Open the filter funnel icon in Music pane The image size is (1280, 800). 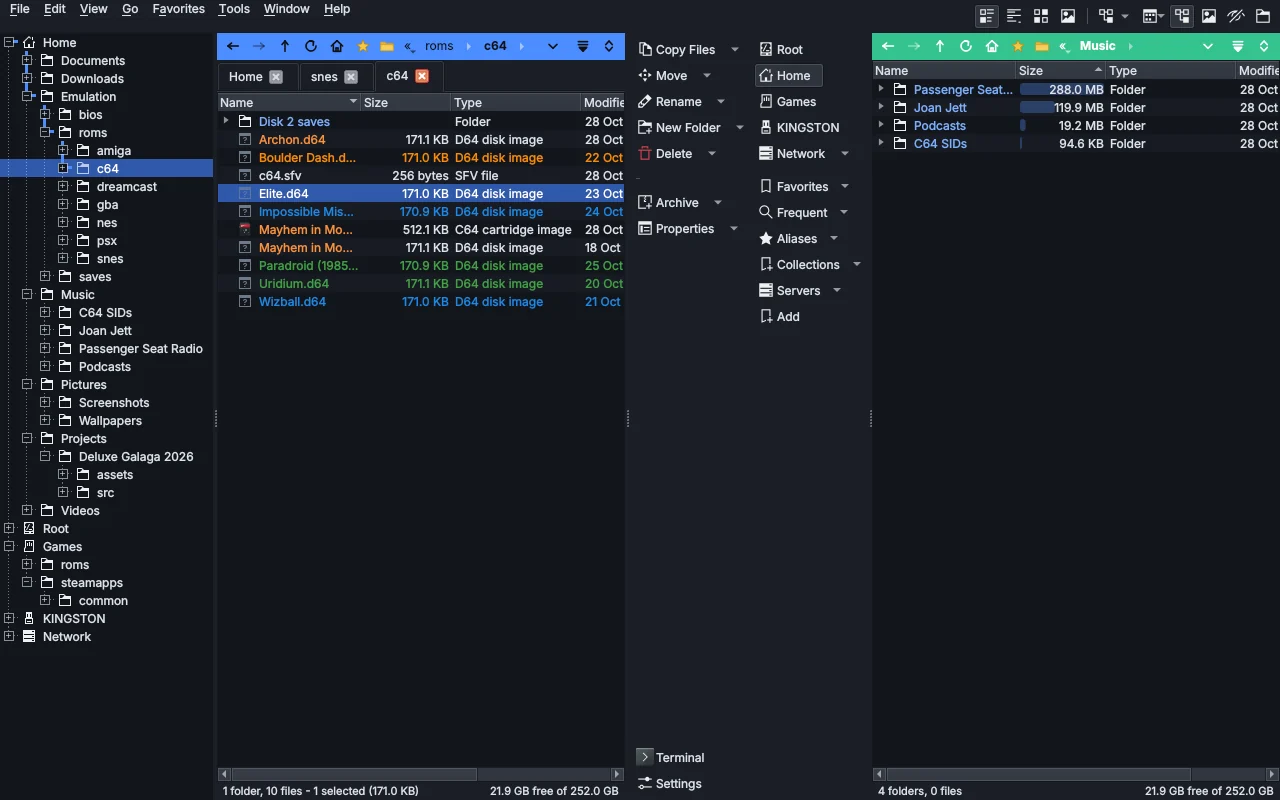point(1238,46)
